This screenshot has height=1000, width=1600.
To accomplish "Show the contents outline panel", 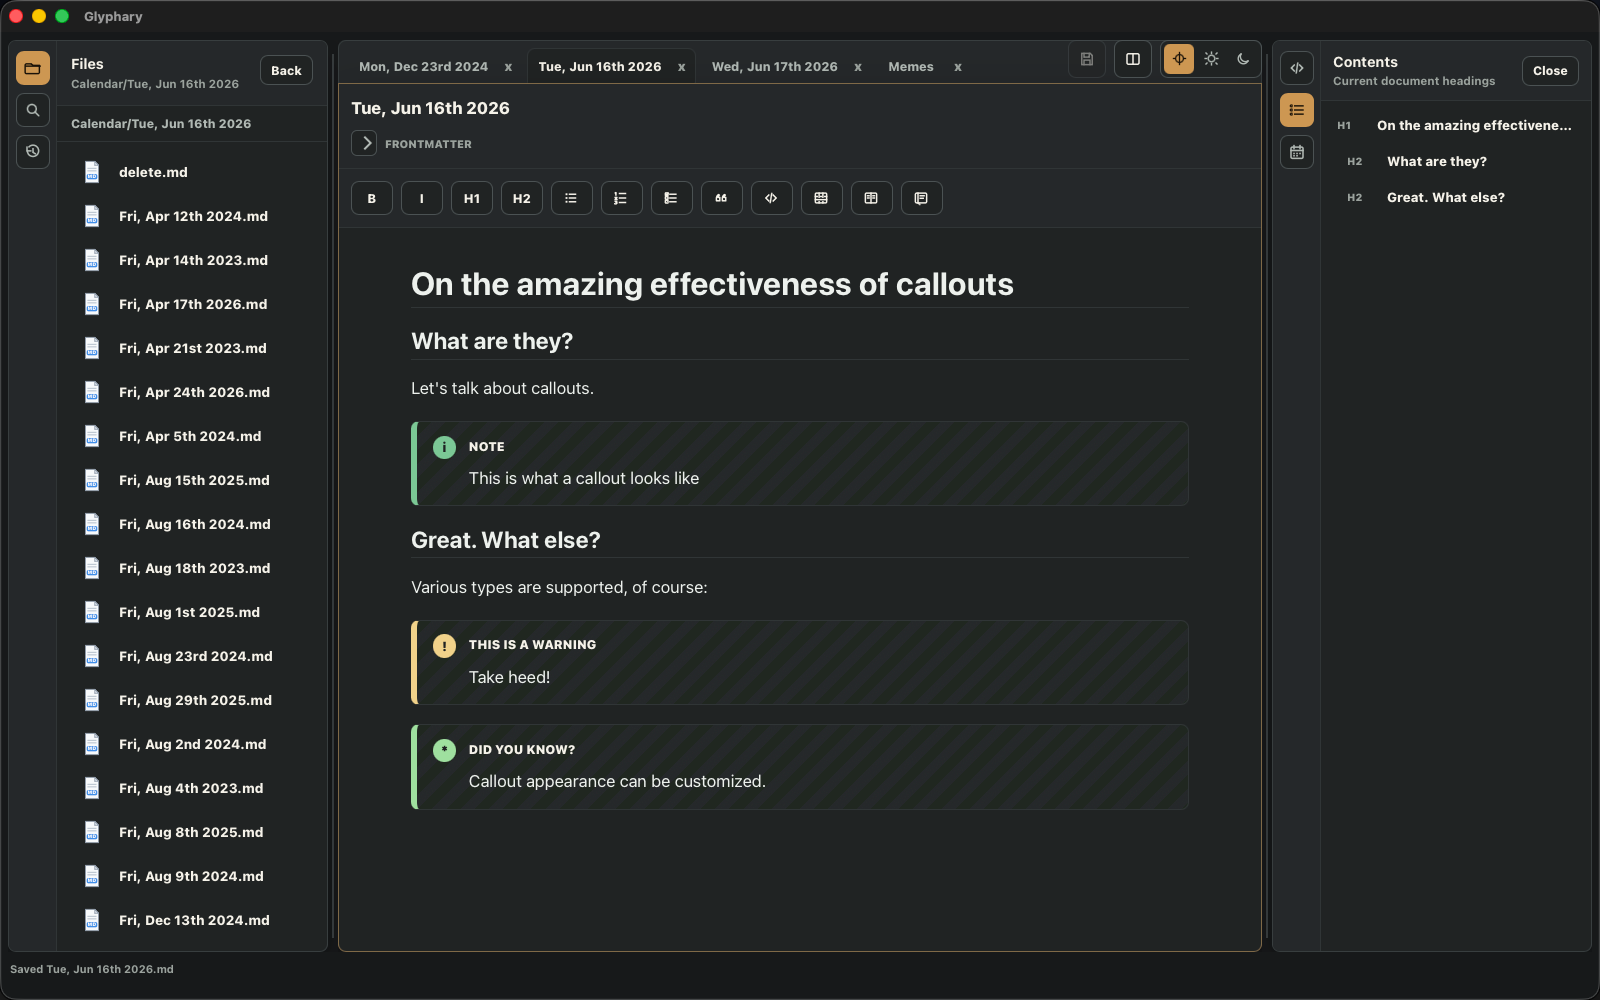I will 1297,110.
